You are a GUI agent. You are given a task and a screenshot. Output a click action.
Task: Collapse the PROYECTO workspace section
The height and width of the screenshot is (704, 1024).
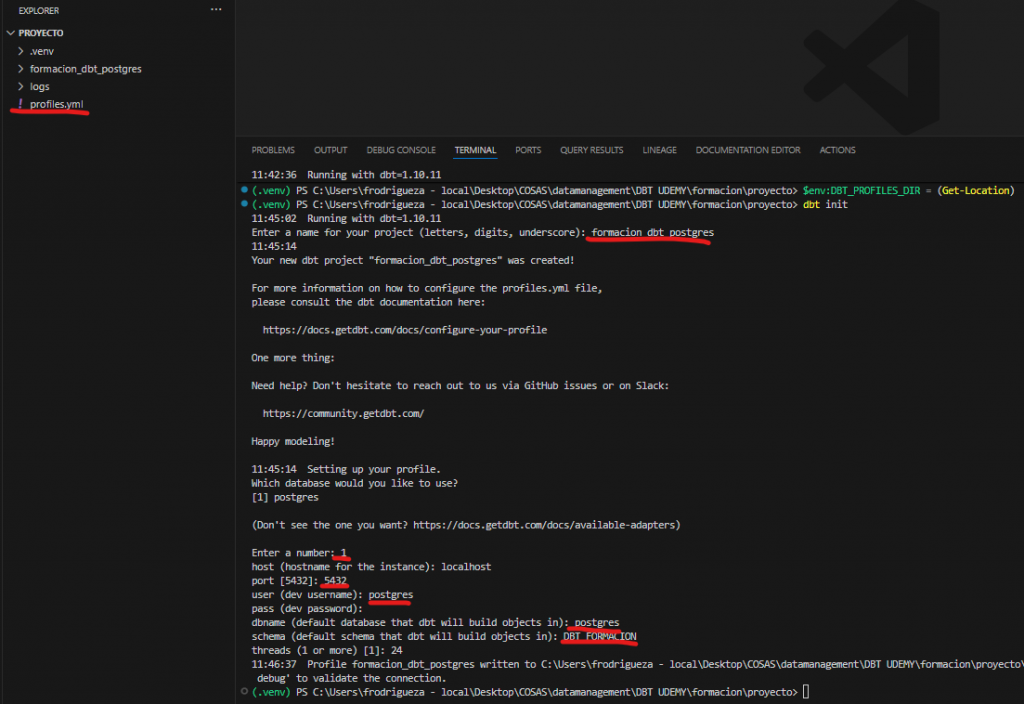[x=11, y=33]
